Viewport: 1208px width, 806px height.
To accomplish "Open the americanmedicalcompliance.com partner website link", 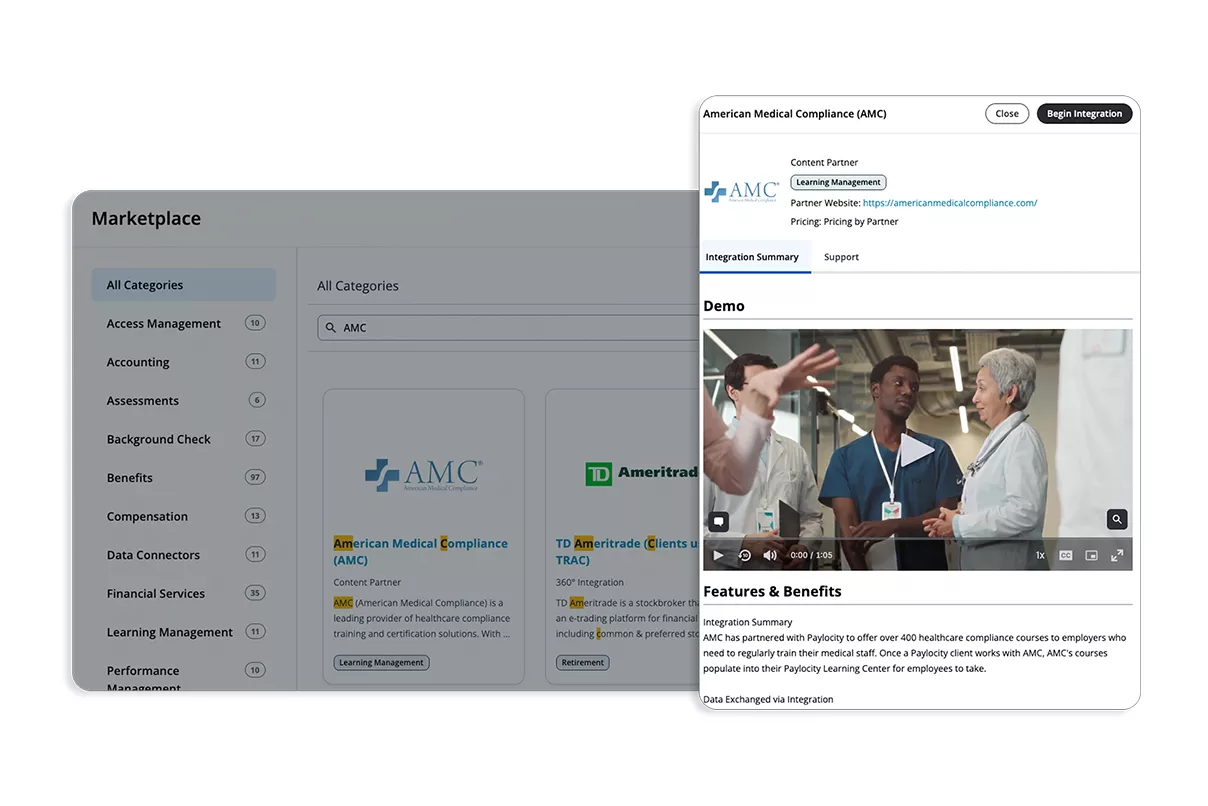I will 950,203.
